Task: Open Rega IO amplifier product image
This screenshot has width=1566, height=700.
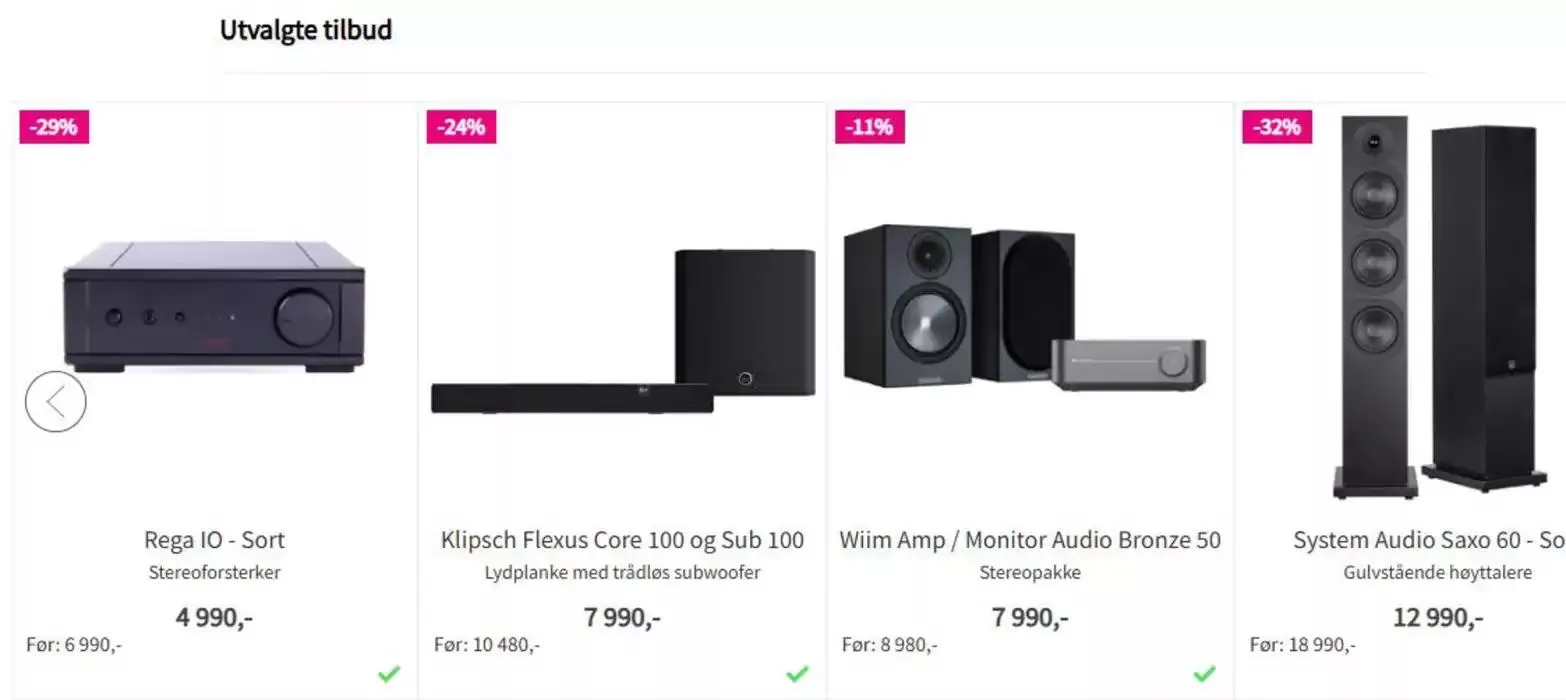Action: click(x=214, y=305)
